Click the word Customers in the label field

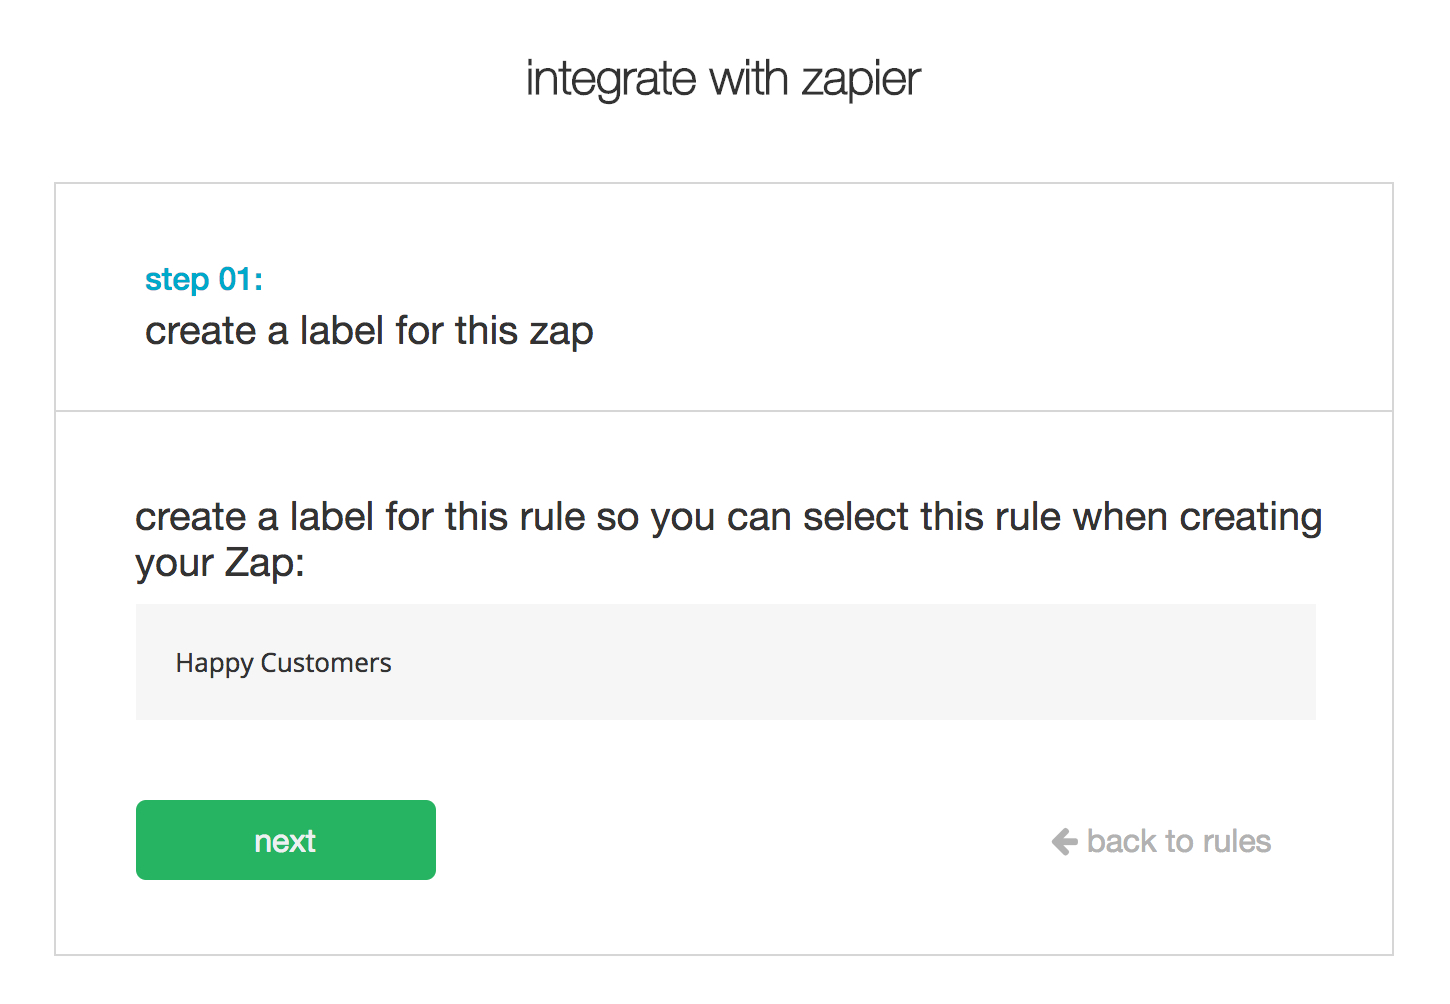(x=326, y=663)
